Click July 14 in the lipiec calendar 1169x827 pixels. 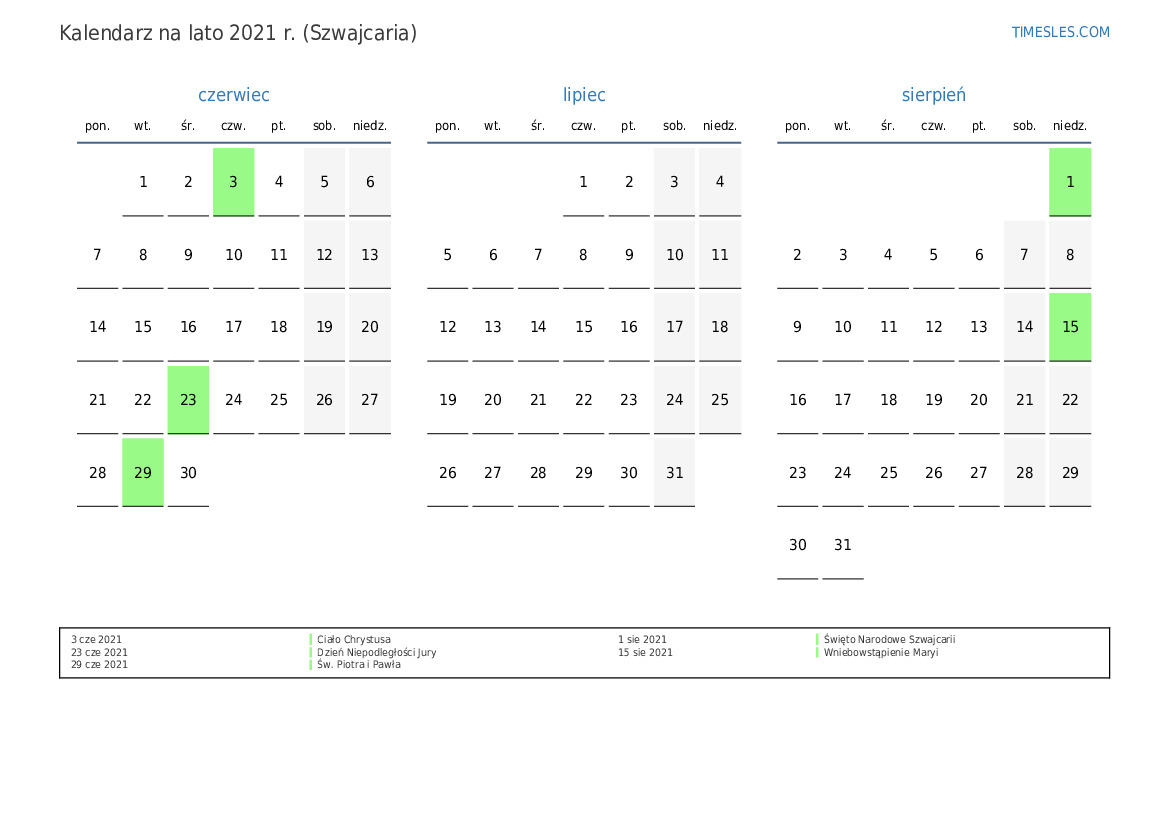coord(538,327)
